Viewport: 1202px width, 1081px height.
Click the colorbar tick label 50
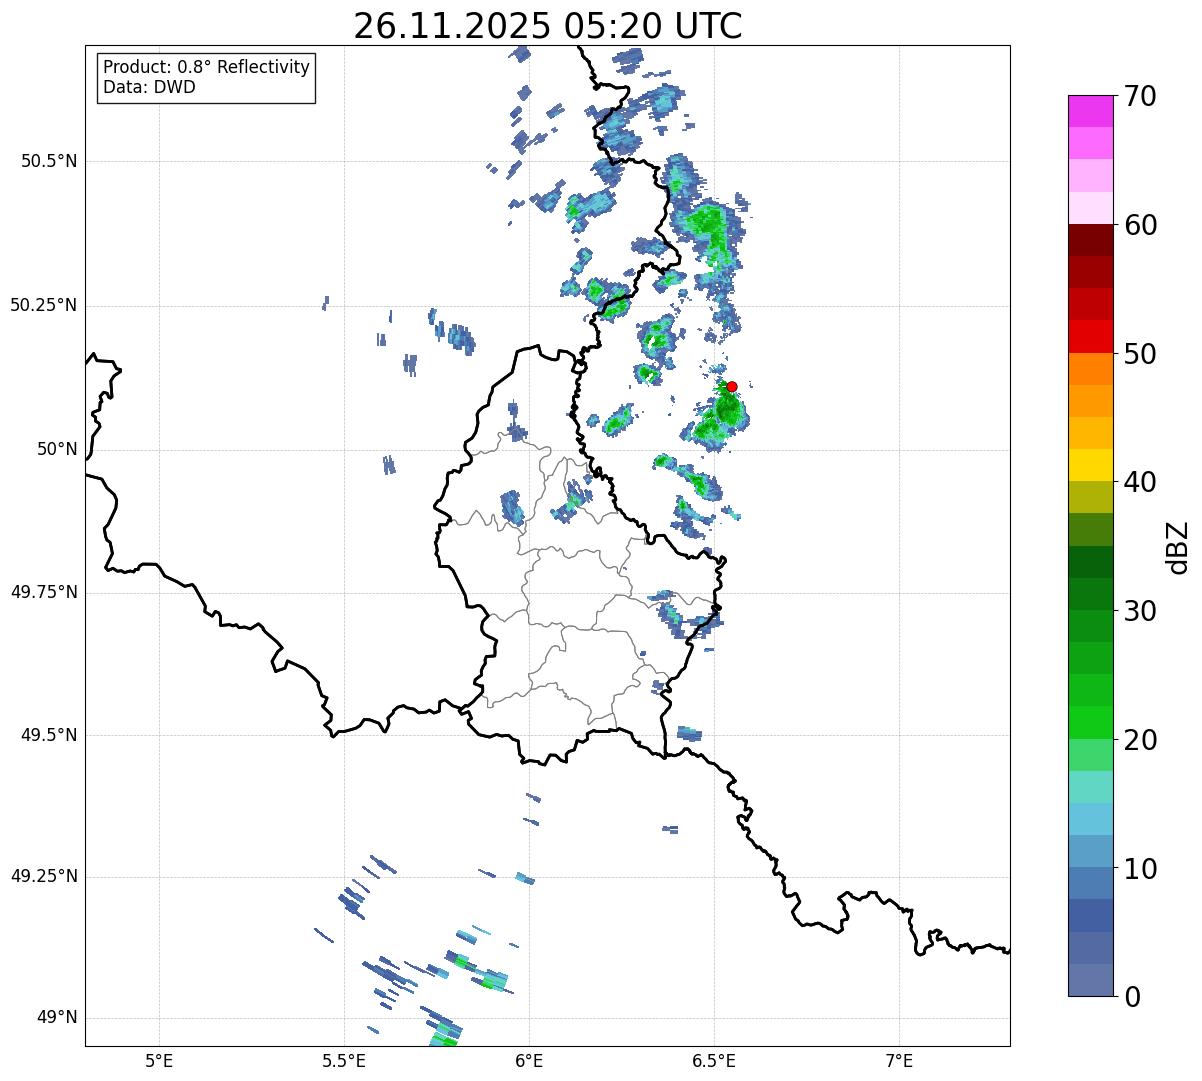coord(1139,354)
